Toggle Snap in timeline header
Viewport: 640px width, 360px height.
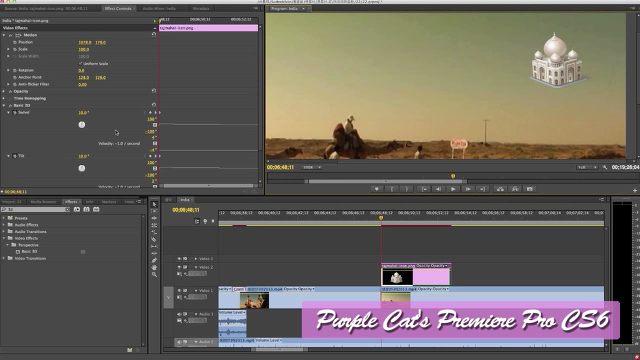tap(197, 221)
